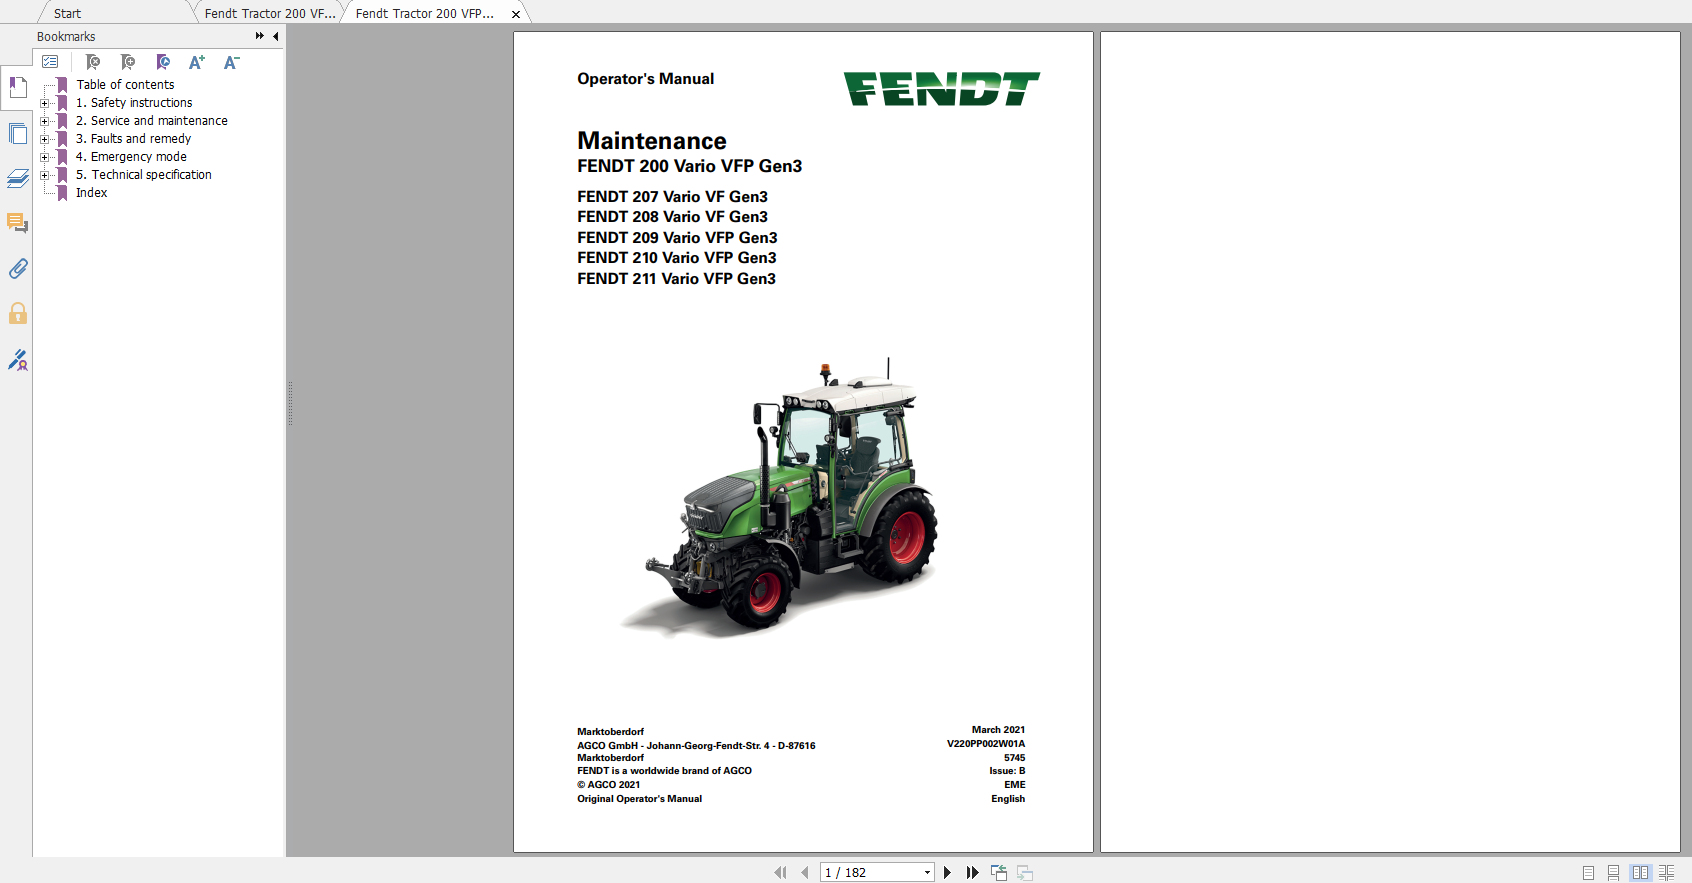Go to next view

[x=1025, y=872]
